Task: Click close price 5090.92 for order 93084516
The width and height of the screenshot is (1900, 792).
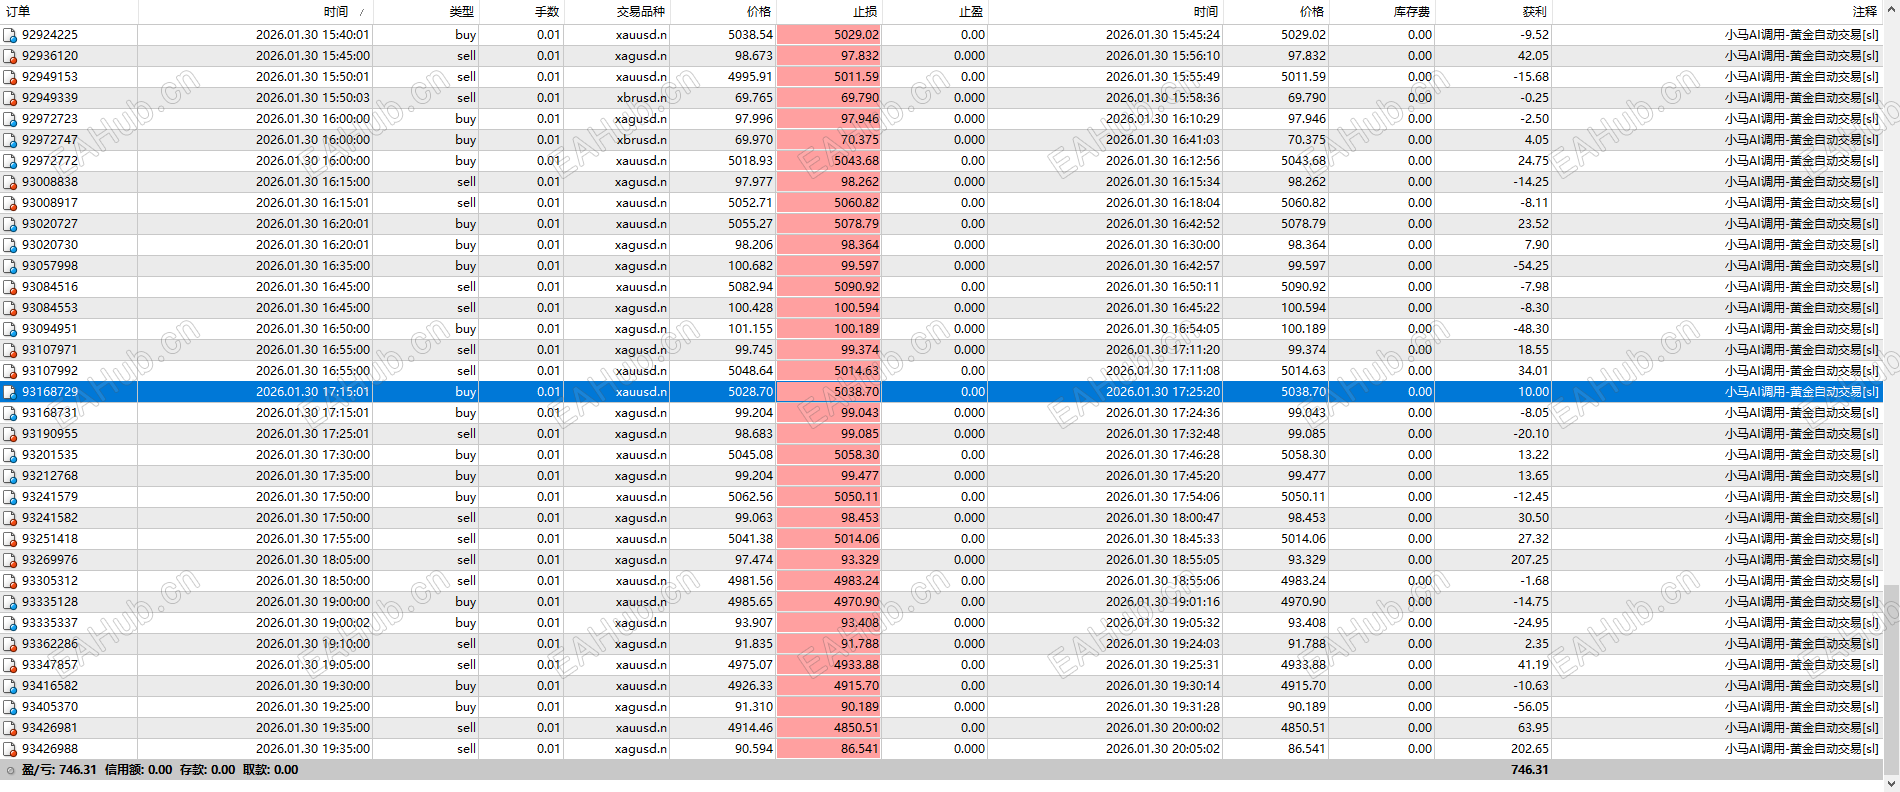Action: pyautogui.click(x=1303, y=287)
